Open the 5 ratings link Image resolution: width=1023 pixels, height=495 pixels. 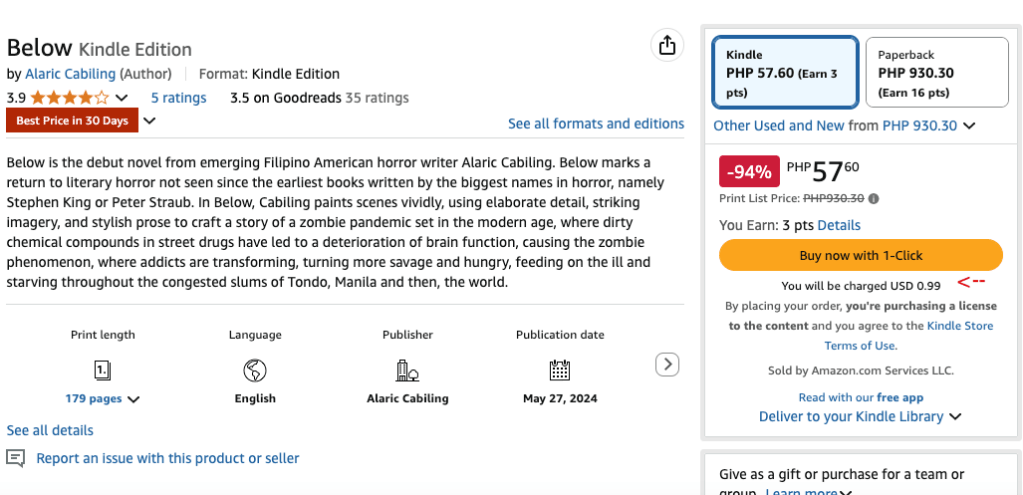point(178,98)
